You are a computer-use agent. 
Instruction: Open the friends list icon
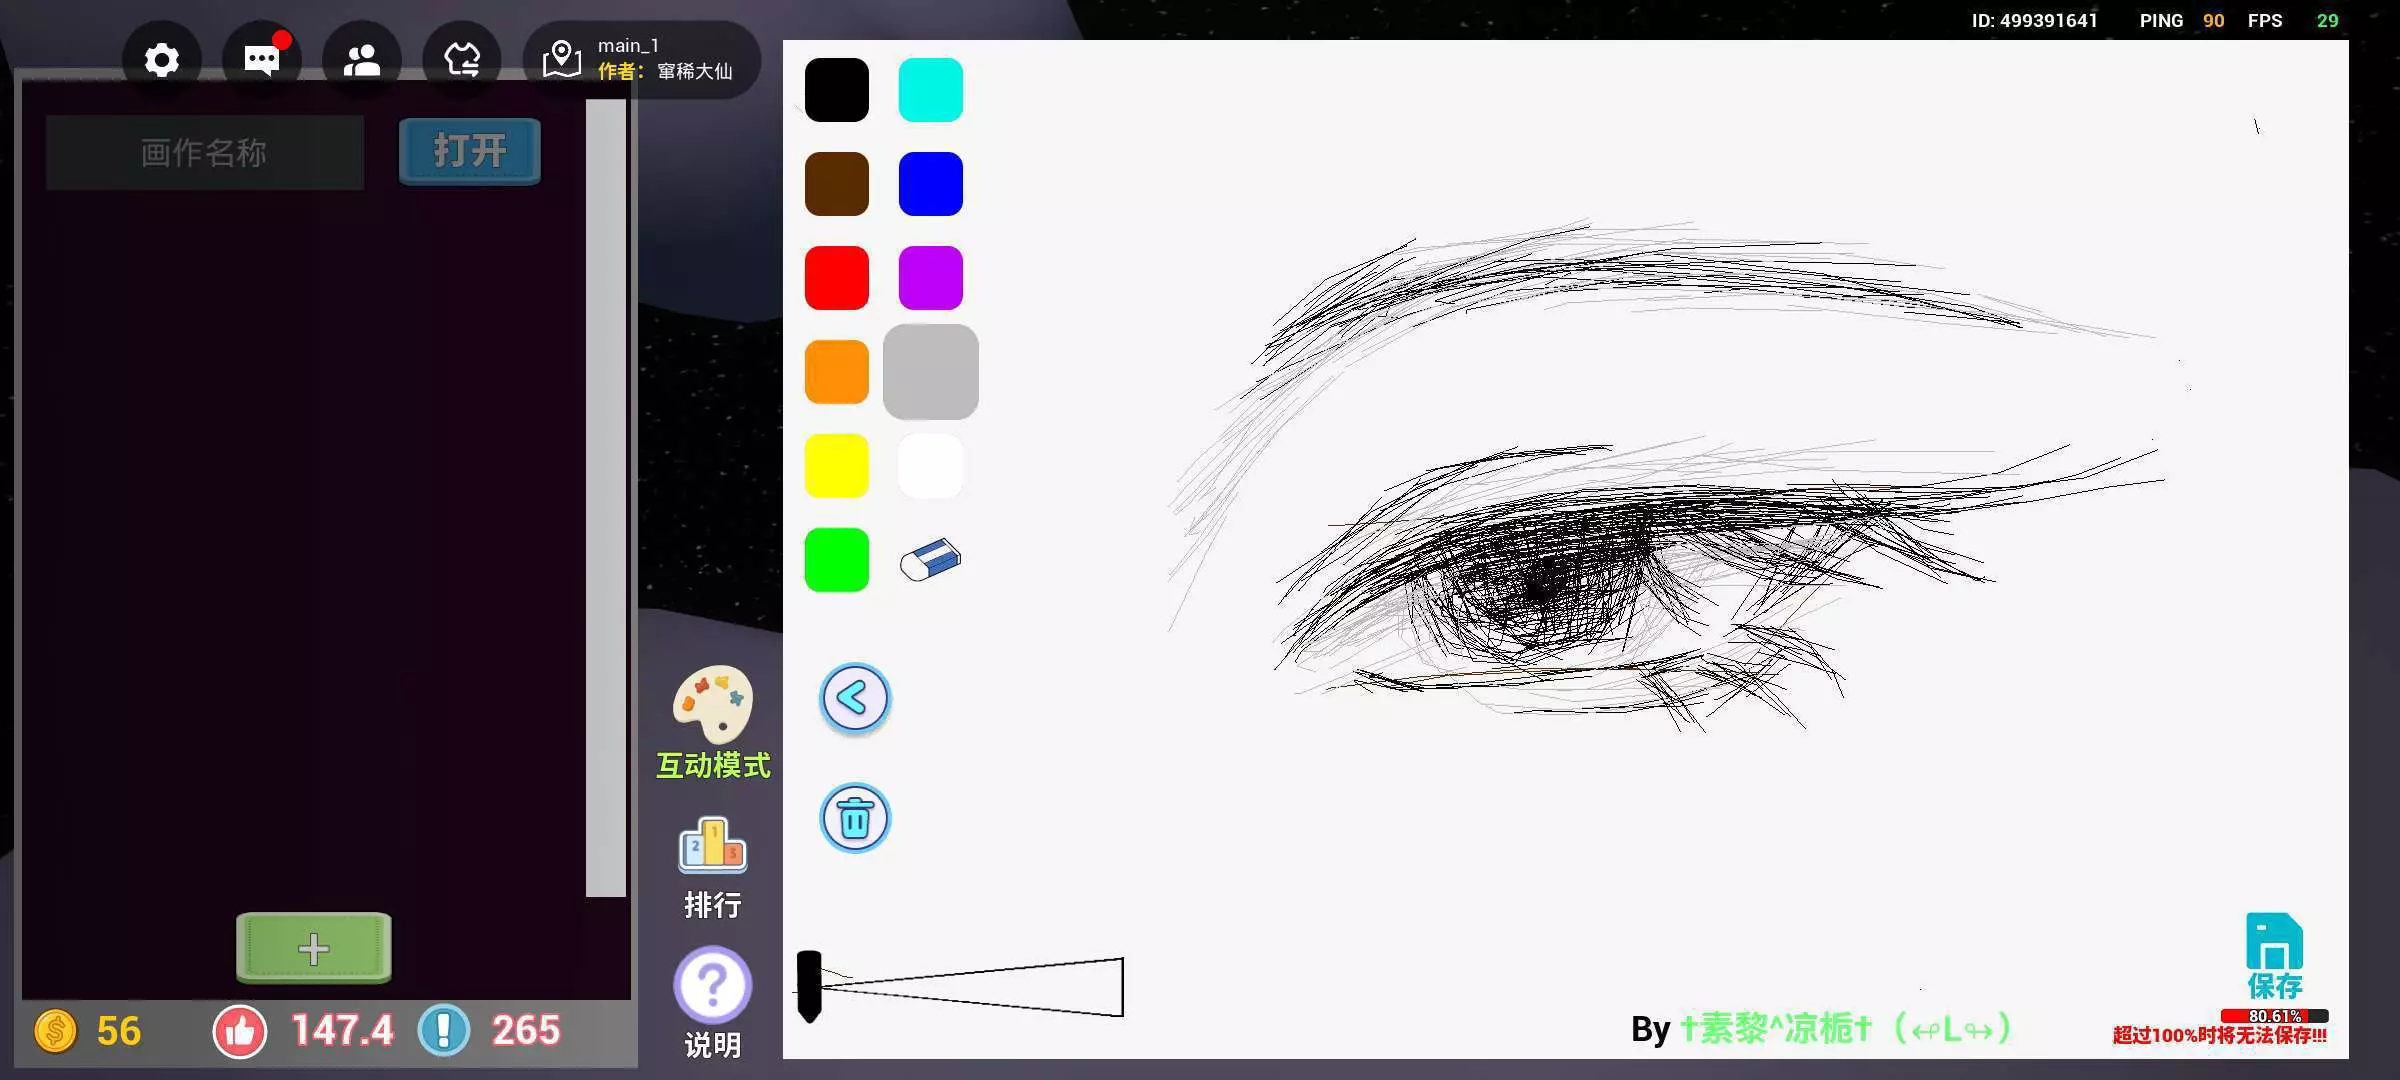362,60
